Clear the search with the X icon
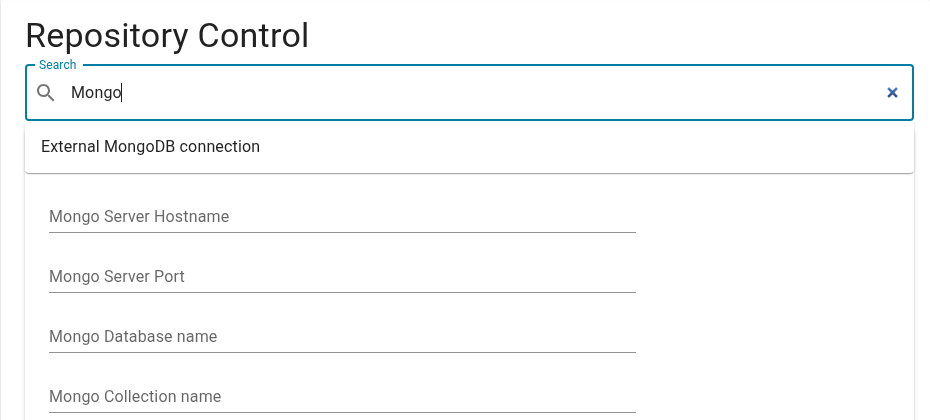 [892, 93]
